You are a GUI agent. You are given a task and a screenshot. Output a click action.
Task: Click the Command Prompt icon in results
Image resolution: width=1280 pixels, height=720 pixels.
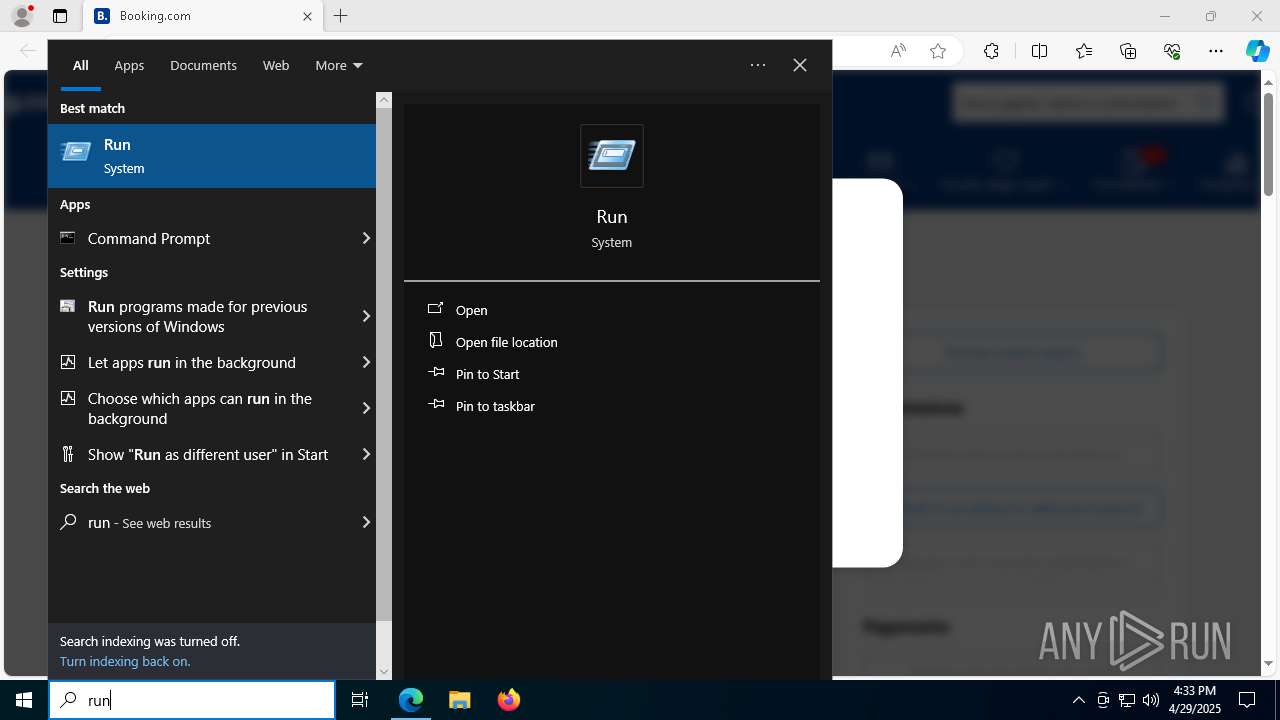(67, 237)
